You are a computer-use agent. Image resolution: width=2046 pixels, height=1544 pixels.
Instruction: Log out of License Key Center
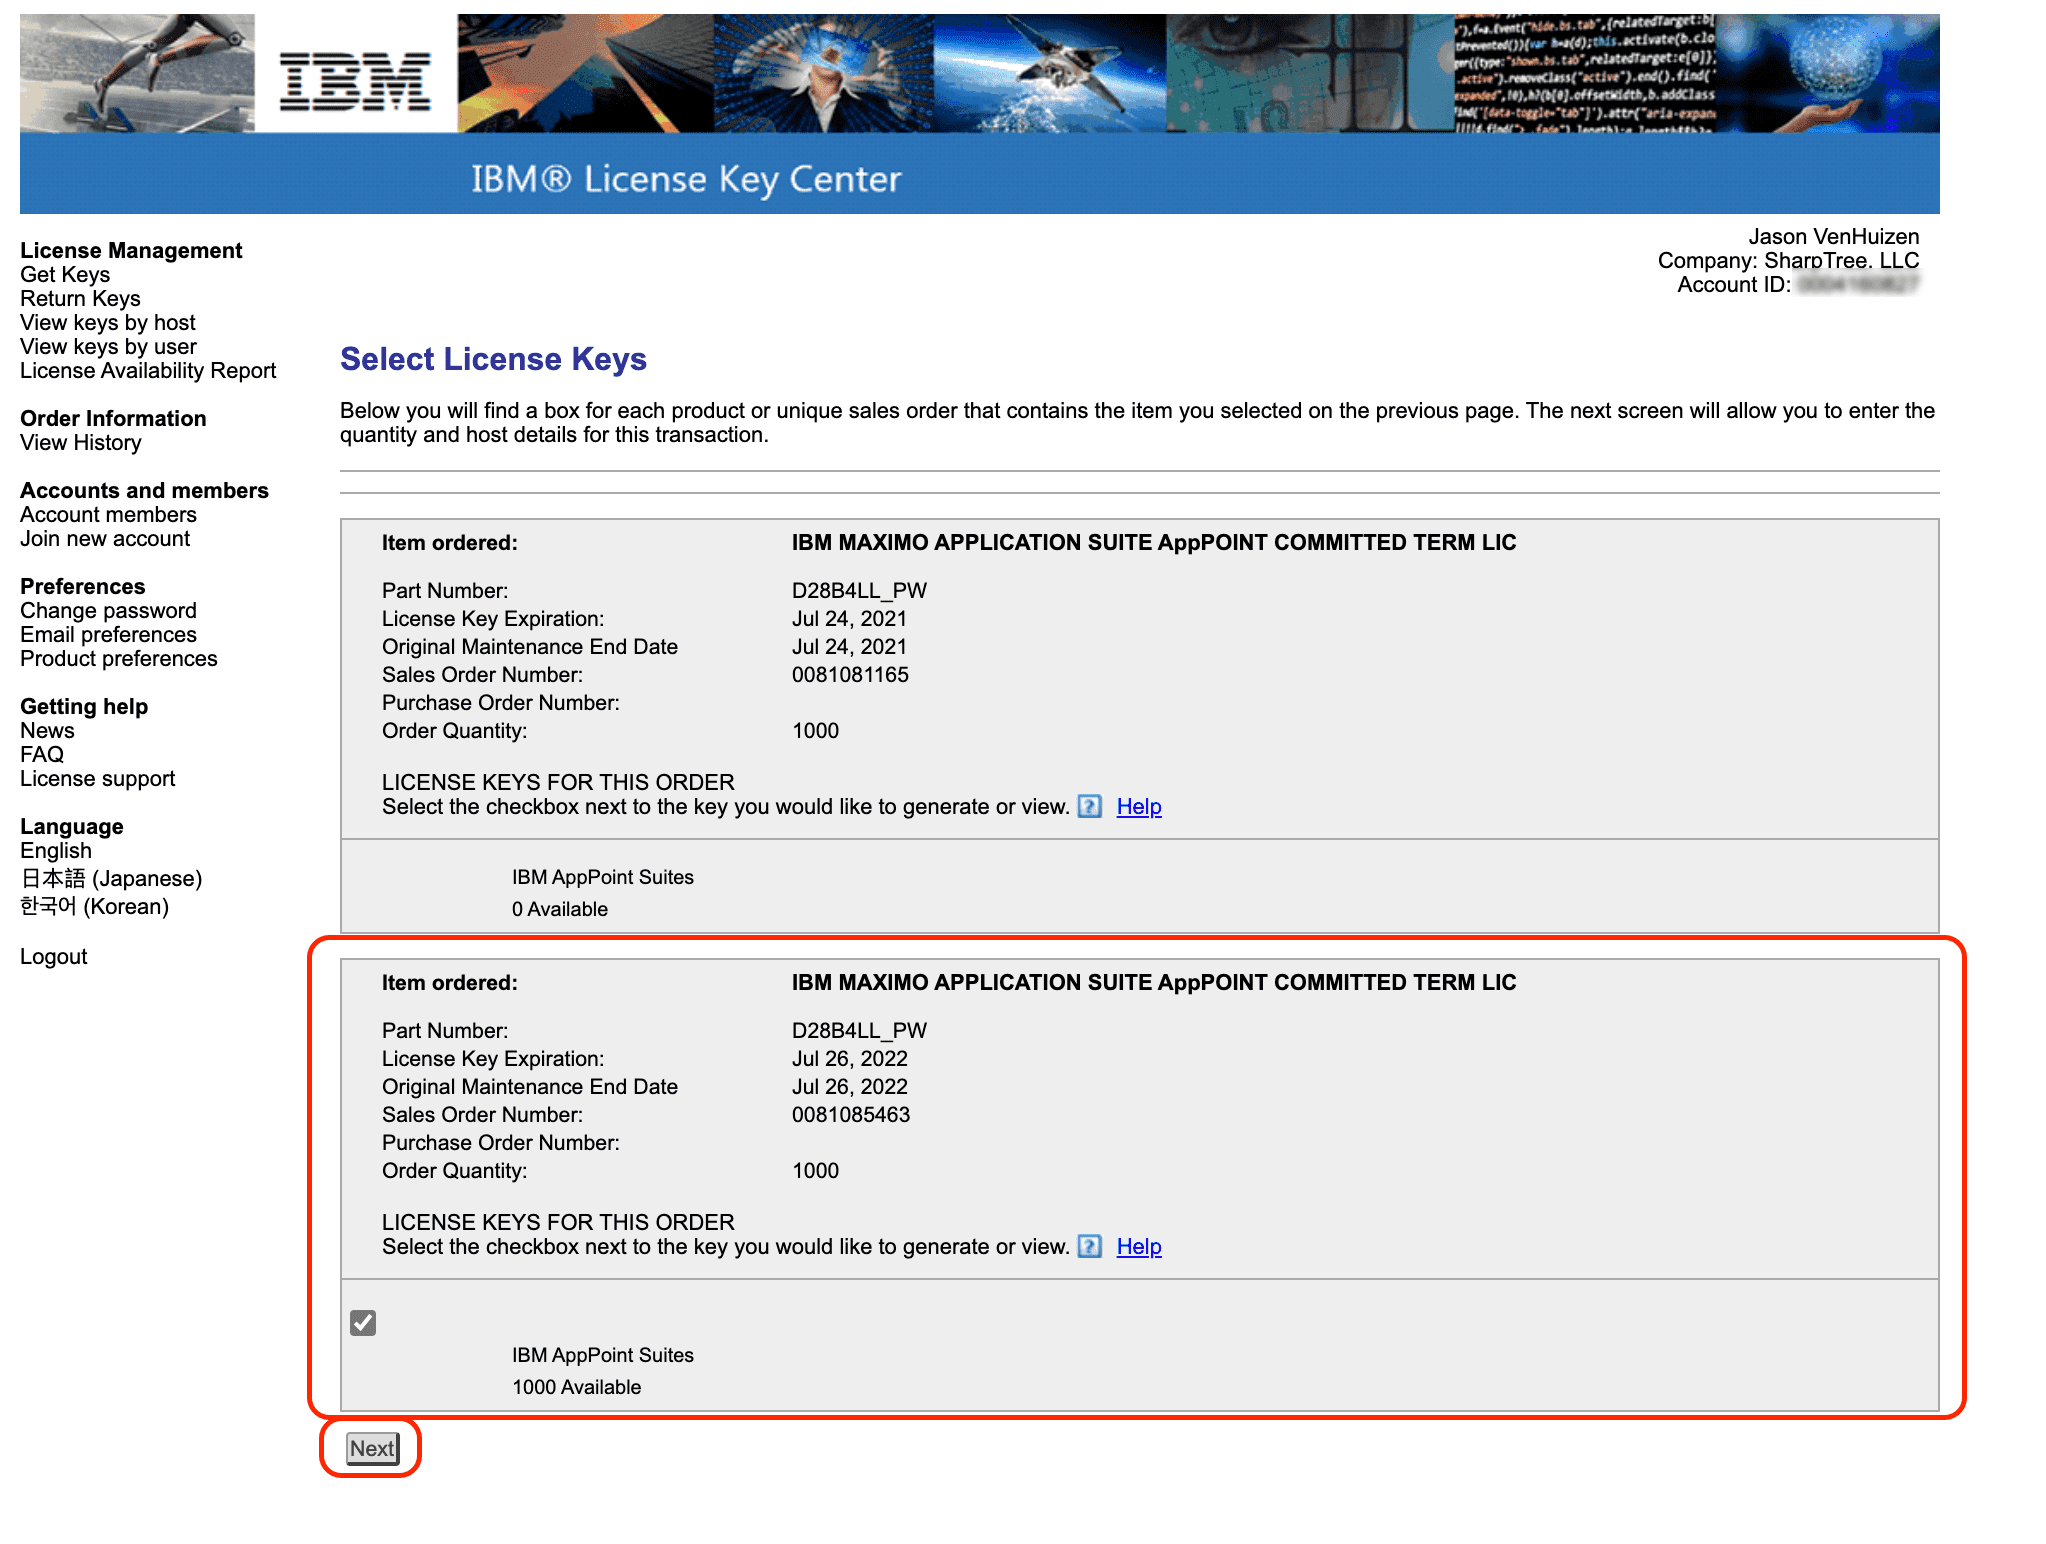pyautogui.click(x=54, y=956)
